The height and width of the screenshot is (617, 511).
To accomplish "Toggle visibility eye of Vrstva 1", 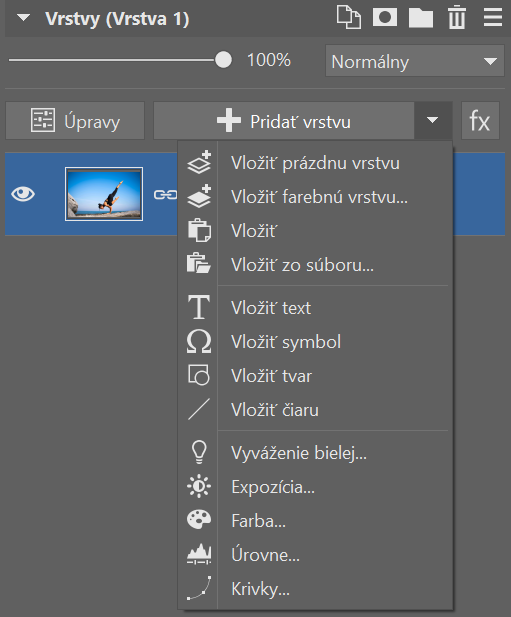I will [x=23, y=194].
